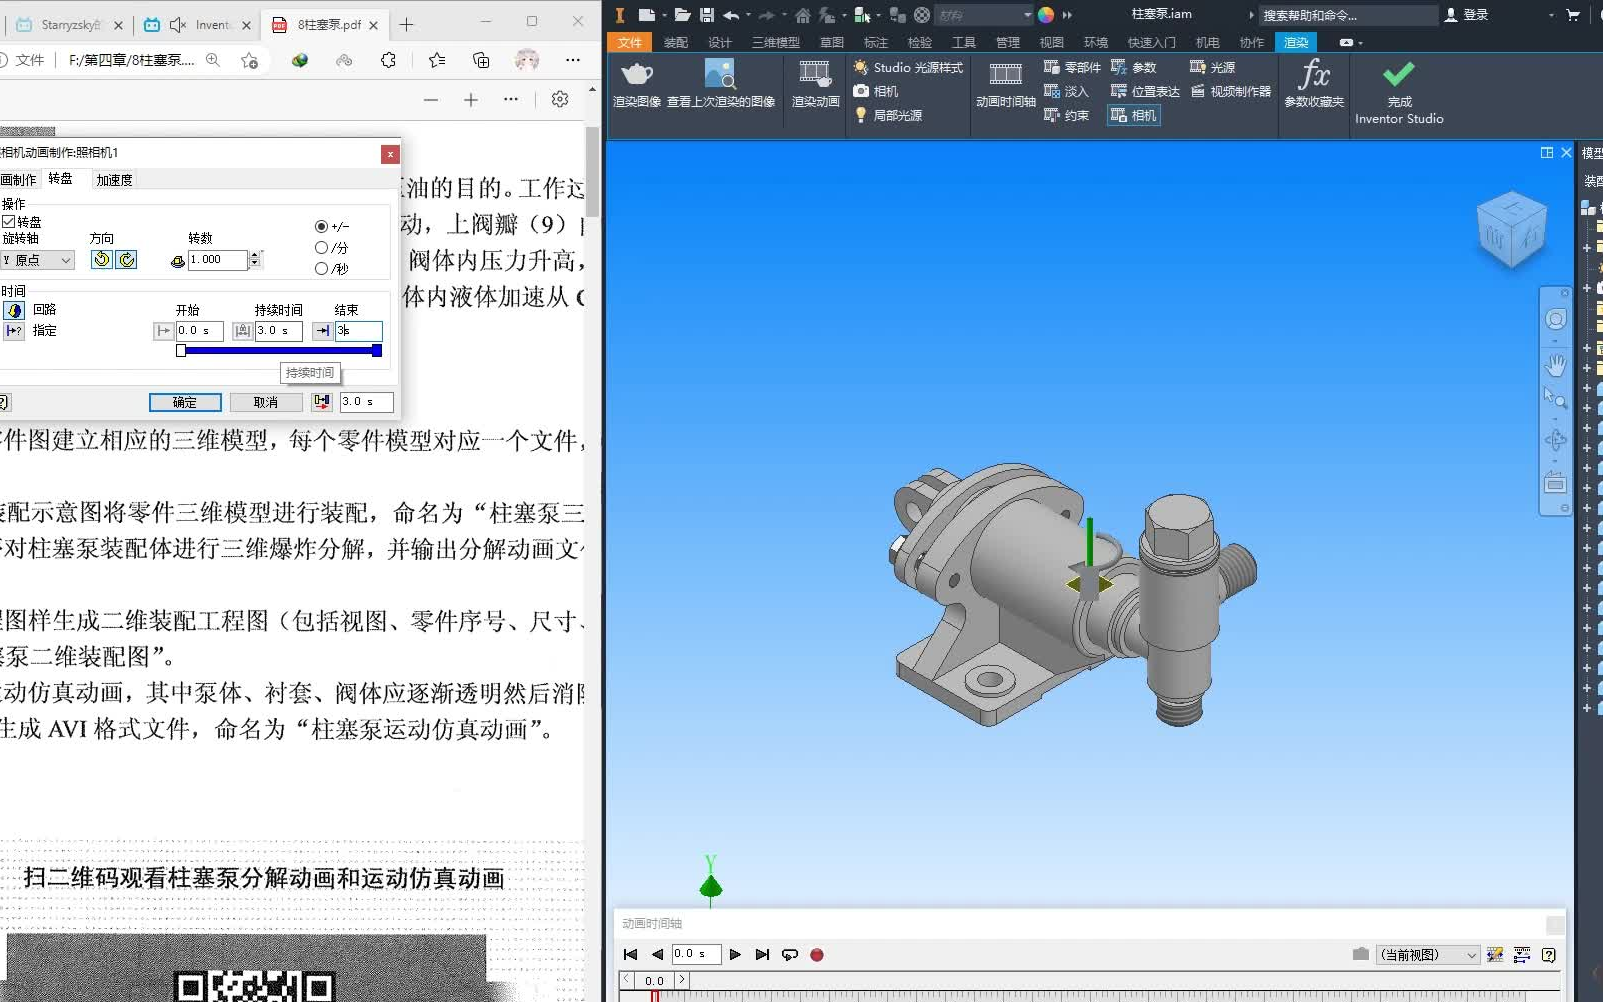Open the File (文件) menu tab
Screen dimensions: 1603x1002
tap(630, 42)
